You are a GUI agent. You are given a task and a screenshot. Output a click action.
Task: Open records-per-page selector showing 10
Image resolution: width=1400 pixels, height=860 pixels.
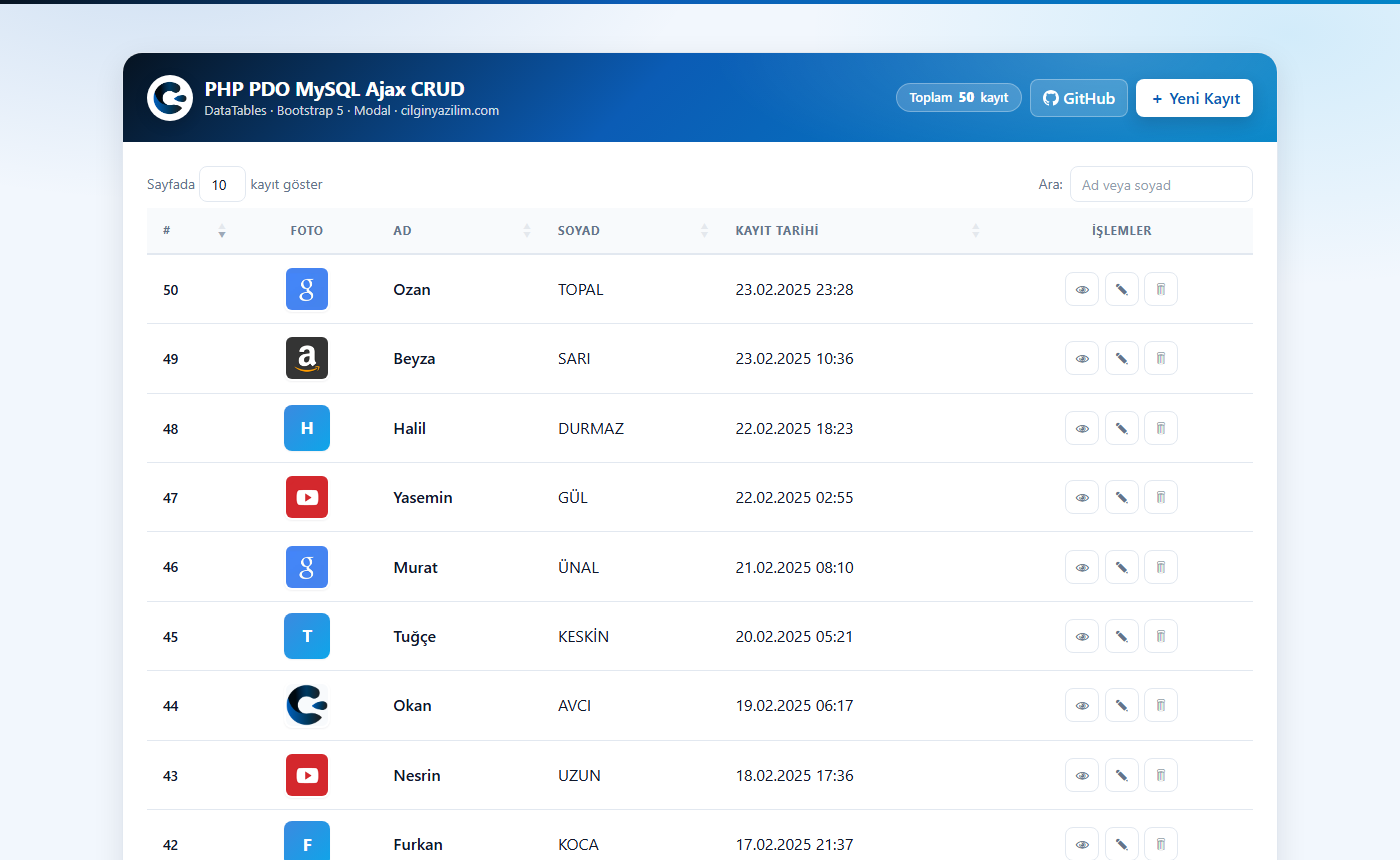point(222,184)
